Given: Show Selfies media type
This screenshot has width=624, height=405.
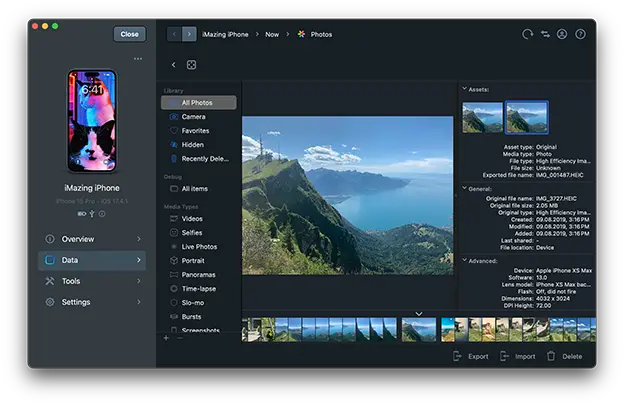Looking at the screenshot, I should (x=199, y=233).
